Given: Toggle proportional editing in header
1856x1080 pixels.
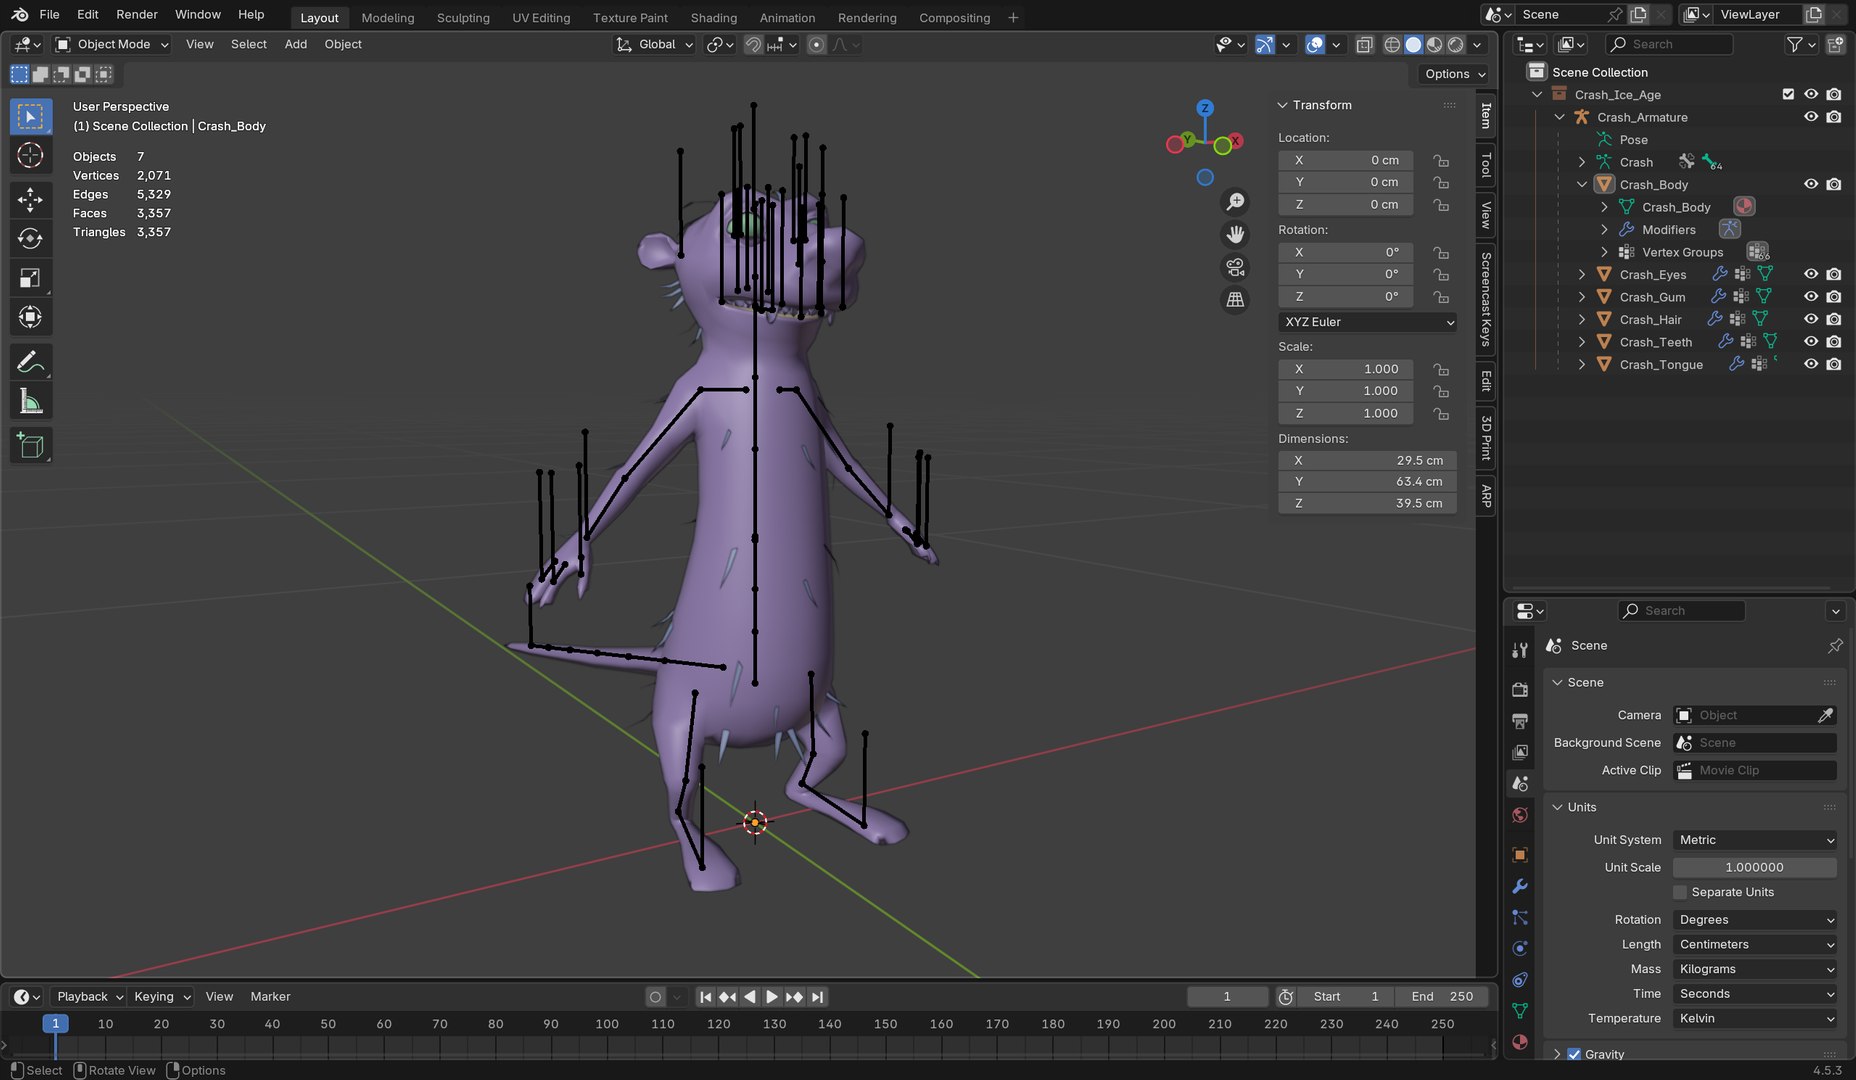Looking at the screenshot, I should click(816, 44).
